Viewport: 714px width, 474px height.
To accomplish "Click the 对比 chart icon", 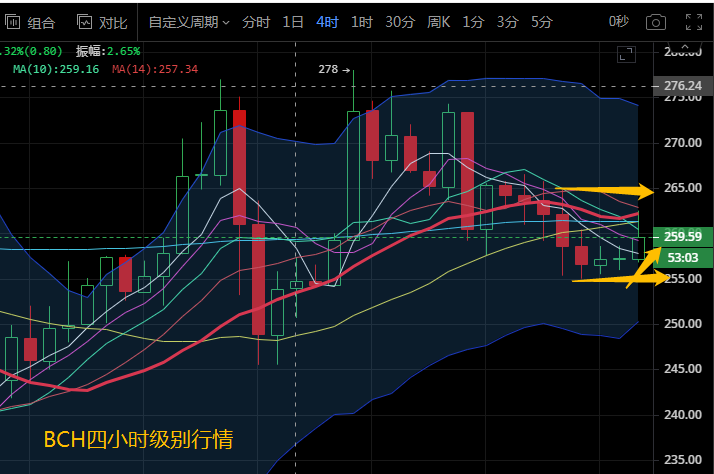I will [85, 21].
